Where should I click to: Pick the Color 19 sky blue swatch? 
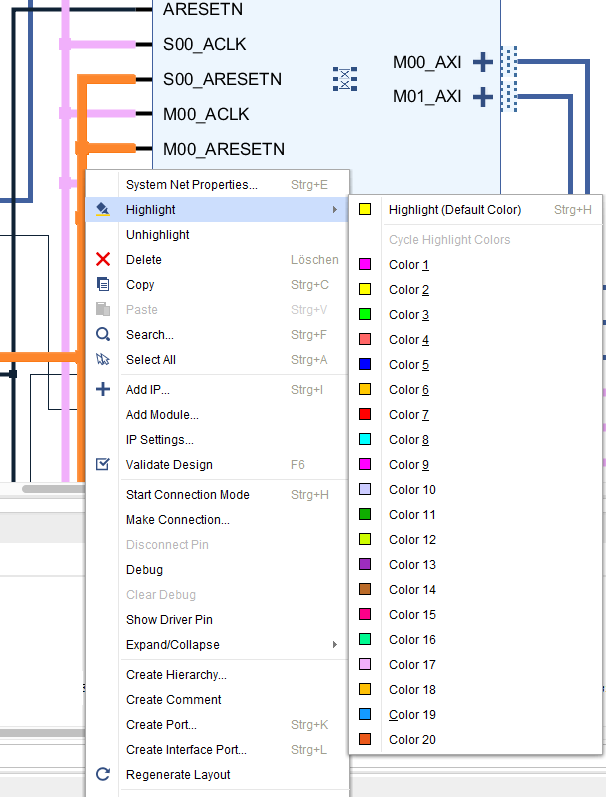tap(365, 714)
